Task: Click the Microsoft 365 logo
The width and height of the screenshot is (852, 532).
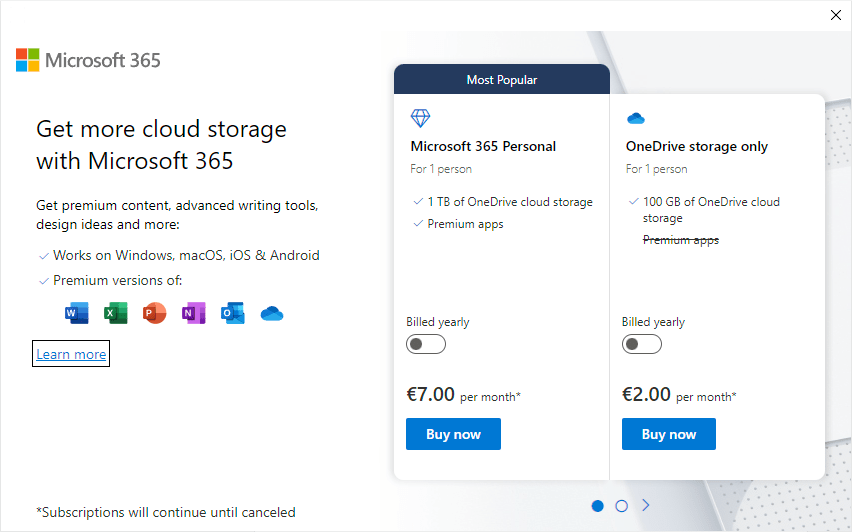Action: (88, 60)
